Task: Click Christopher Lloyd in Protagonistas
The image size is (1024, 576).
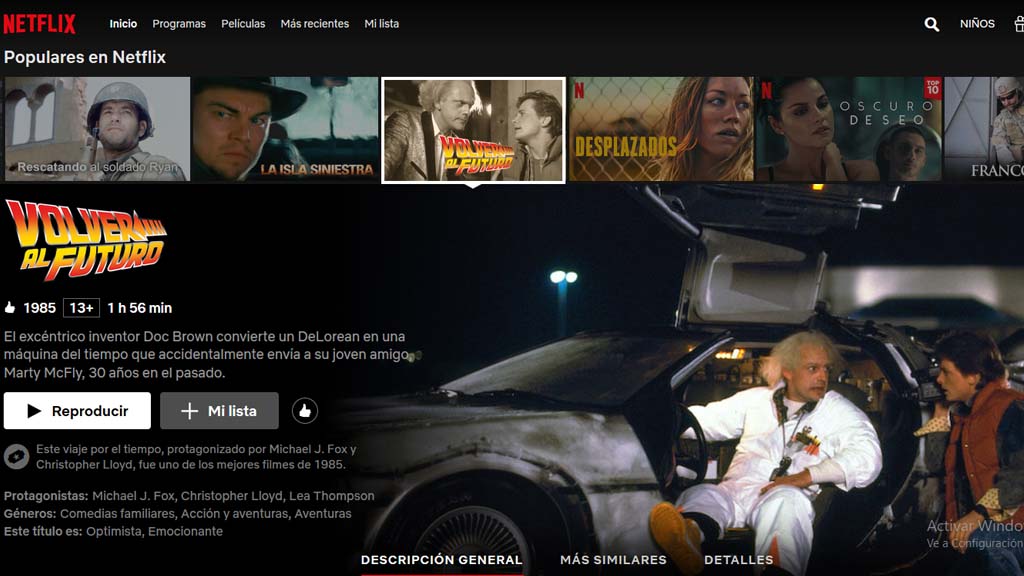Action: click(x=232, y=496)
